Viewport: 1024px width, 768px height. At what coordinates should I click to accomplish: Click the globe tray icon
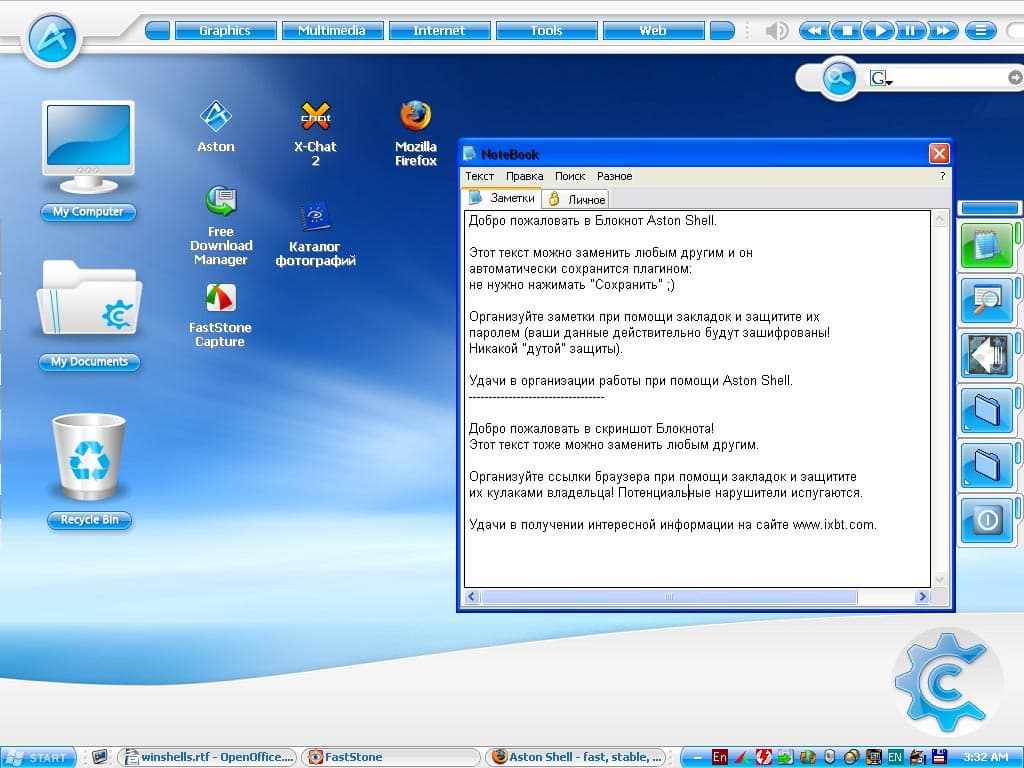pos(808,757)
